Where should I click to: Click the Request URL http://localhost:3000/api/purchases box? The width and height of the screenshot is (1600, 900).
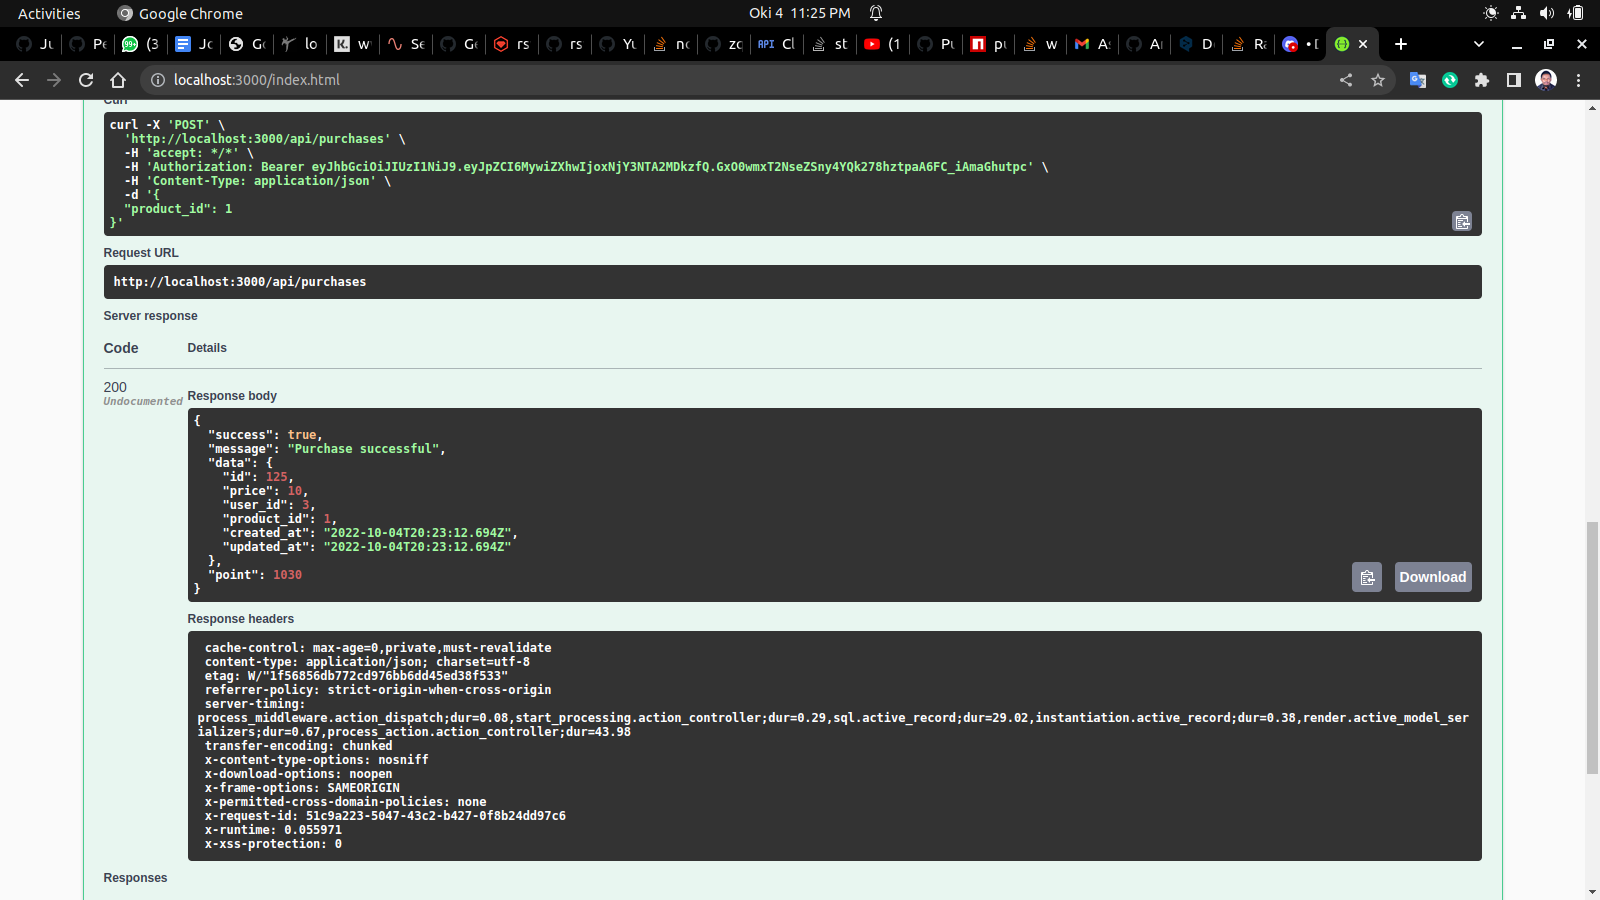[792, 282]
